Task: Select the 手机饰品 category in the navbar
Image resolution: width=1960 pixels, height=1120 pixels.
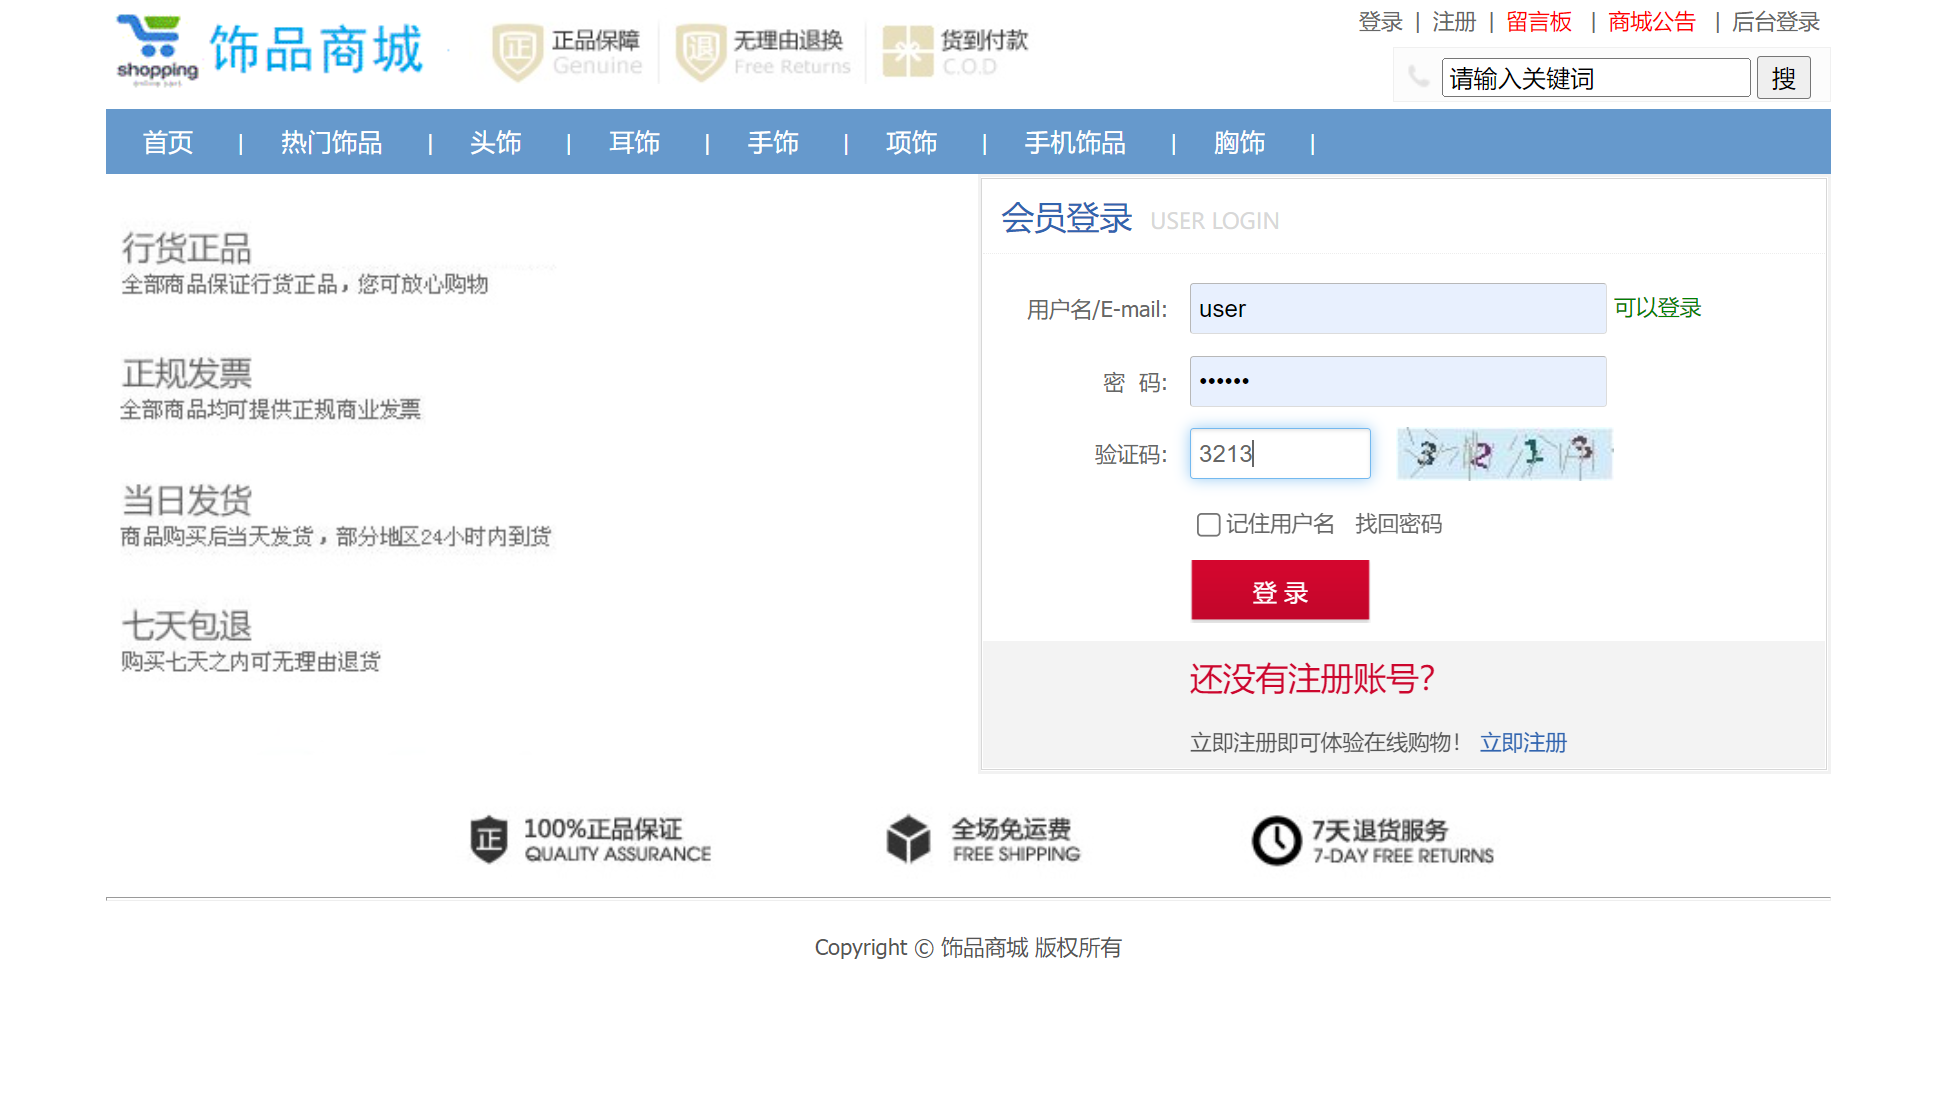Action: pos(1074,142)
